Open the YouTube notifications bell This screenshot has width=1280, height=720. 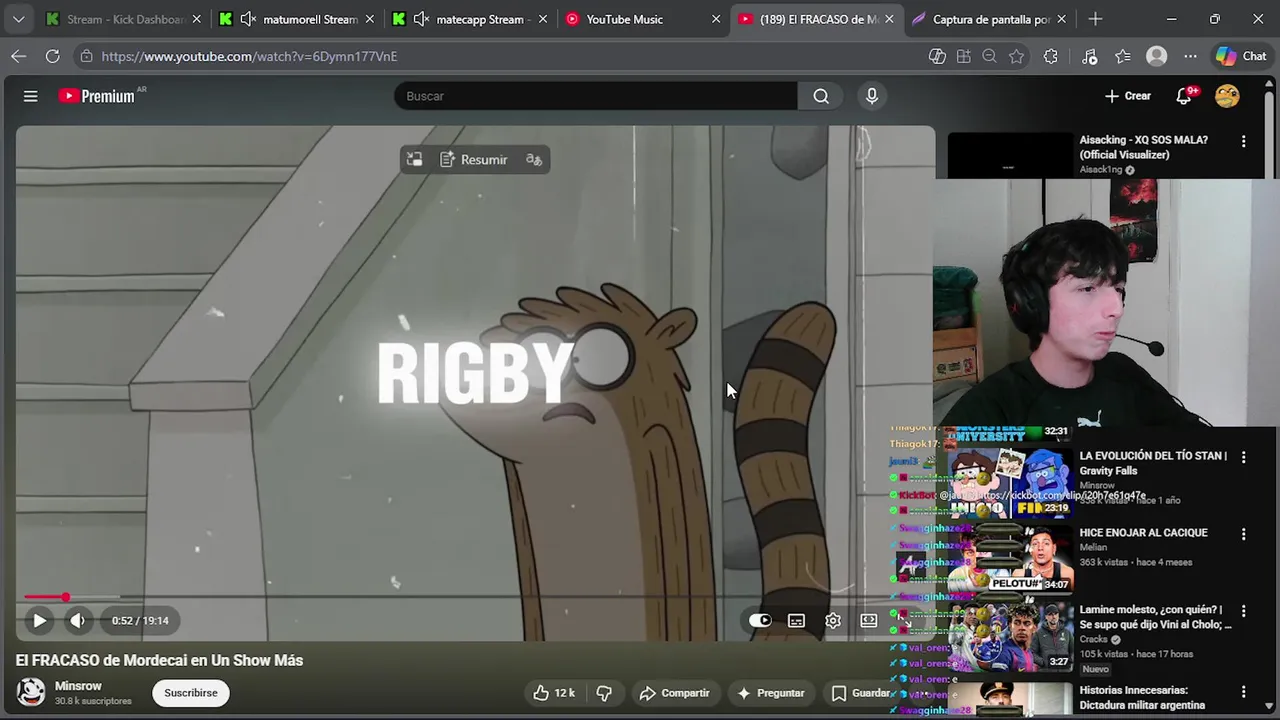tap(1185, 96)
